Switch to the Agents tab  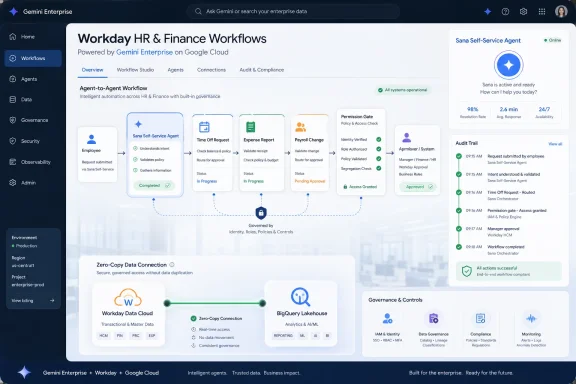[x=176, y=70]
